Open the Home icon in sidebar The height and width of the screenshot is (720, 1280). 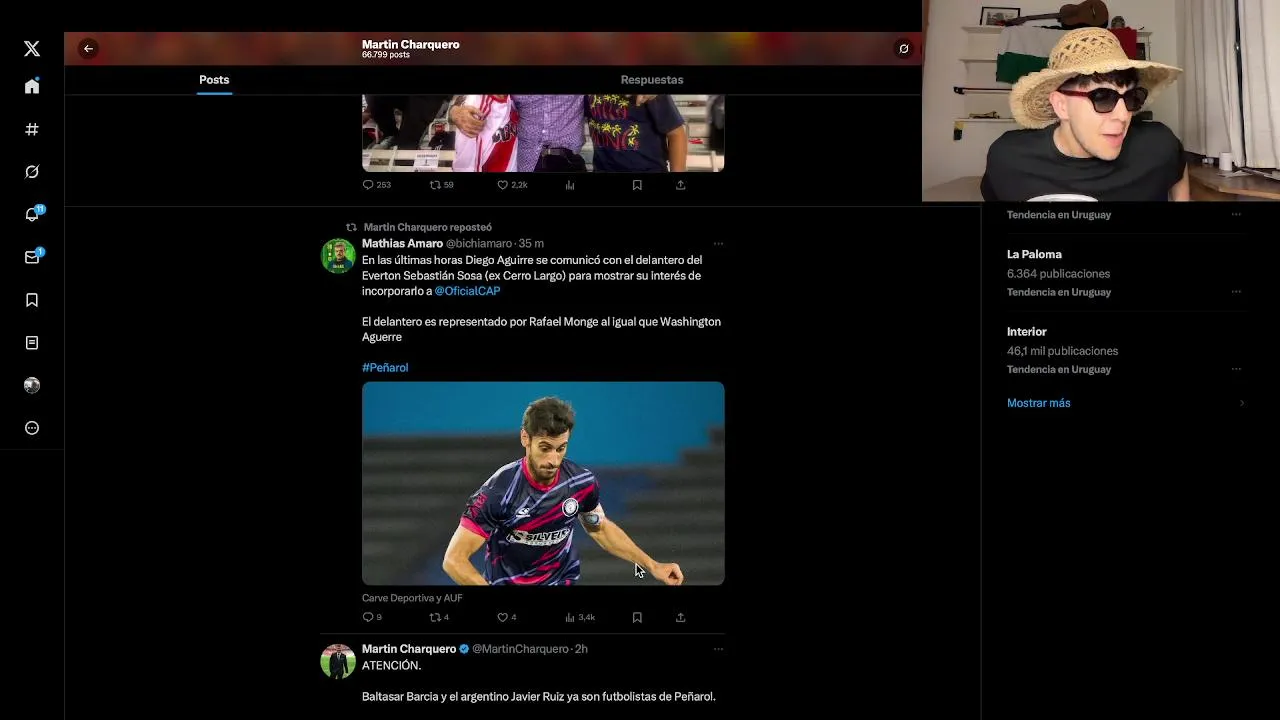coord(32,86)
